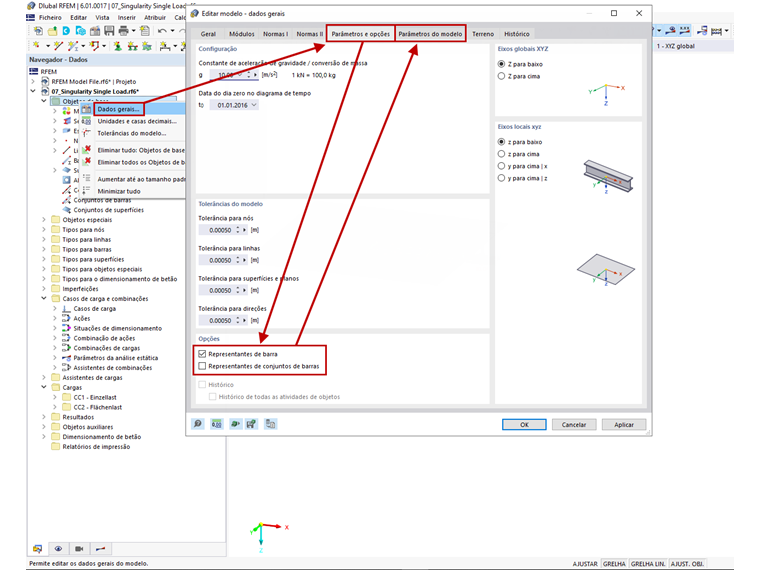
Task: Select the new line support tool icon
Action: click(x=132, y=46)
